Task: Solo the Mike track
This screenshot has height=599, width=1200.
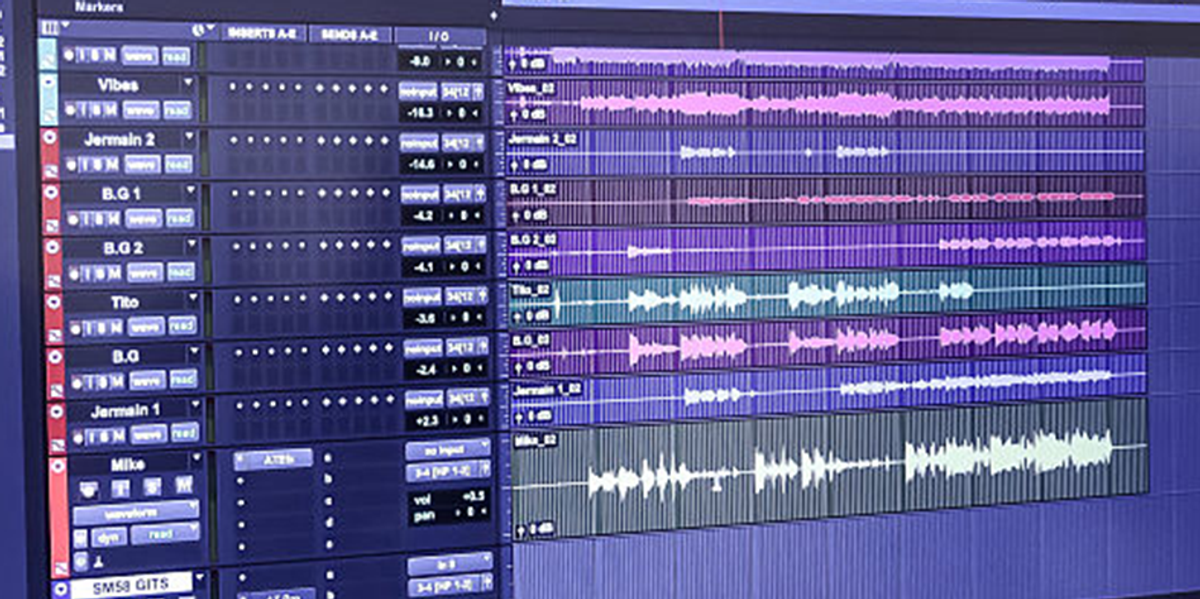Action: pyautogui.click(x=153, y=488)
